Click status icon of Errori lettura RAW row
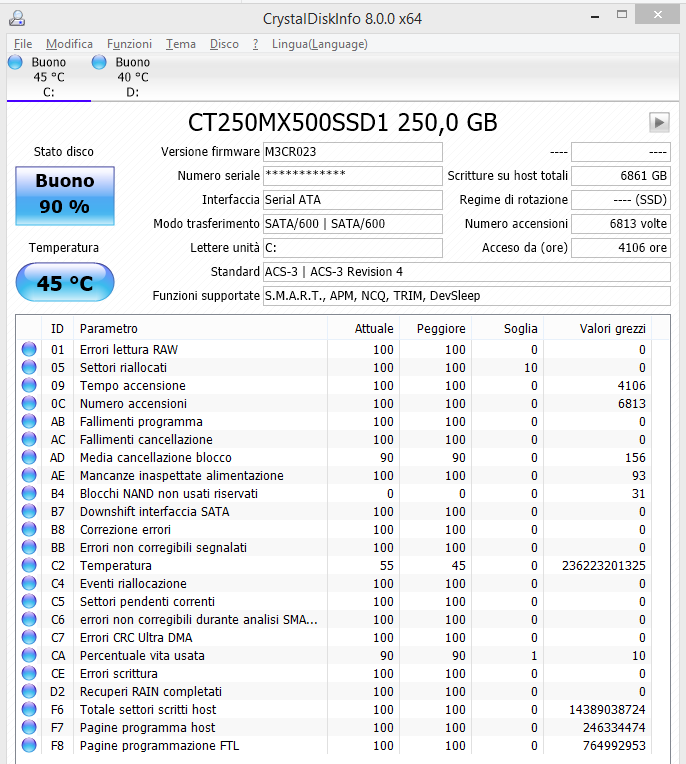 (29, 349)
